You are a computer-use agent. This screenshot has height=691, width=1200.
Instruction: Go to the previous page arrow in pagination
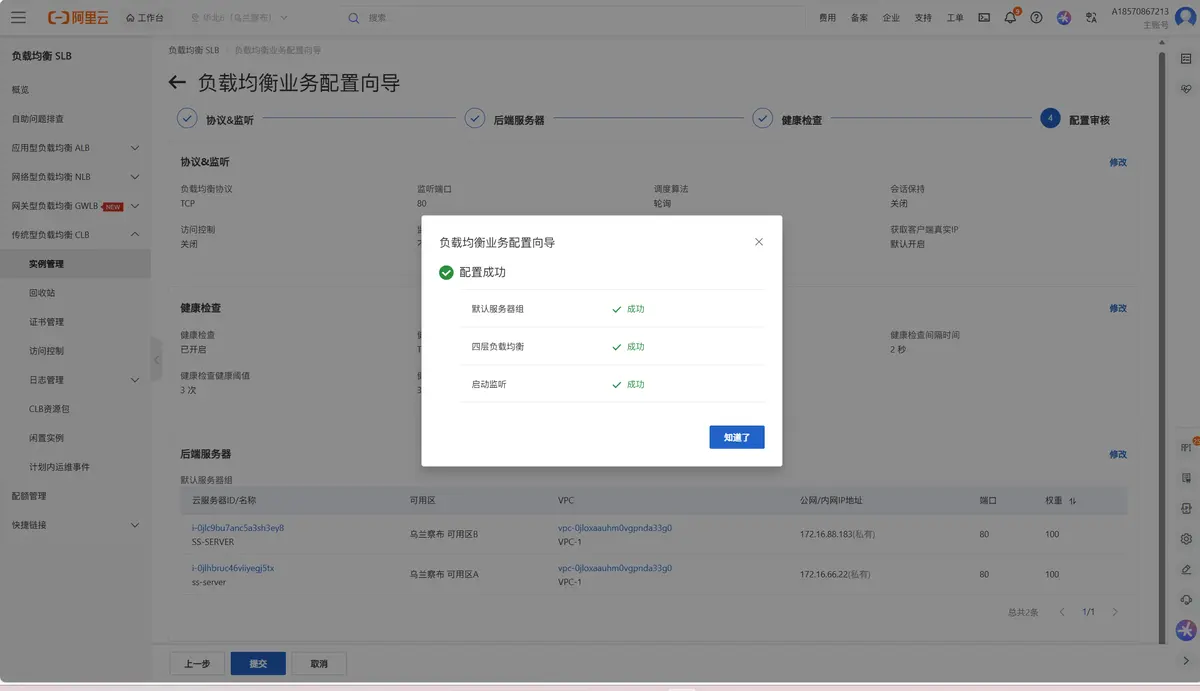point(1062,612)
